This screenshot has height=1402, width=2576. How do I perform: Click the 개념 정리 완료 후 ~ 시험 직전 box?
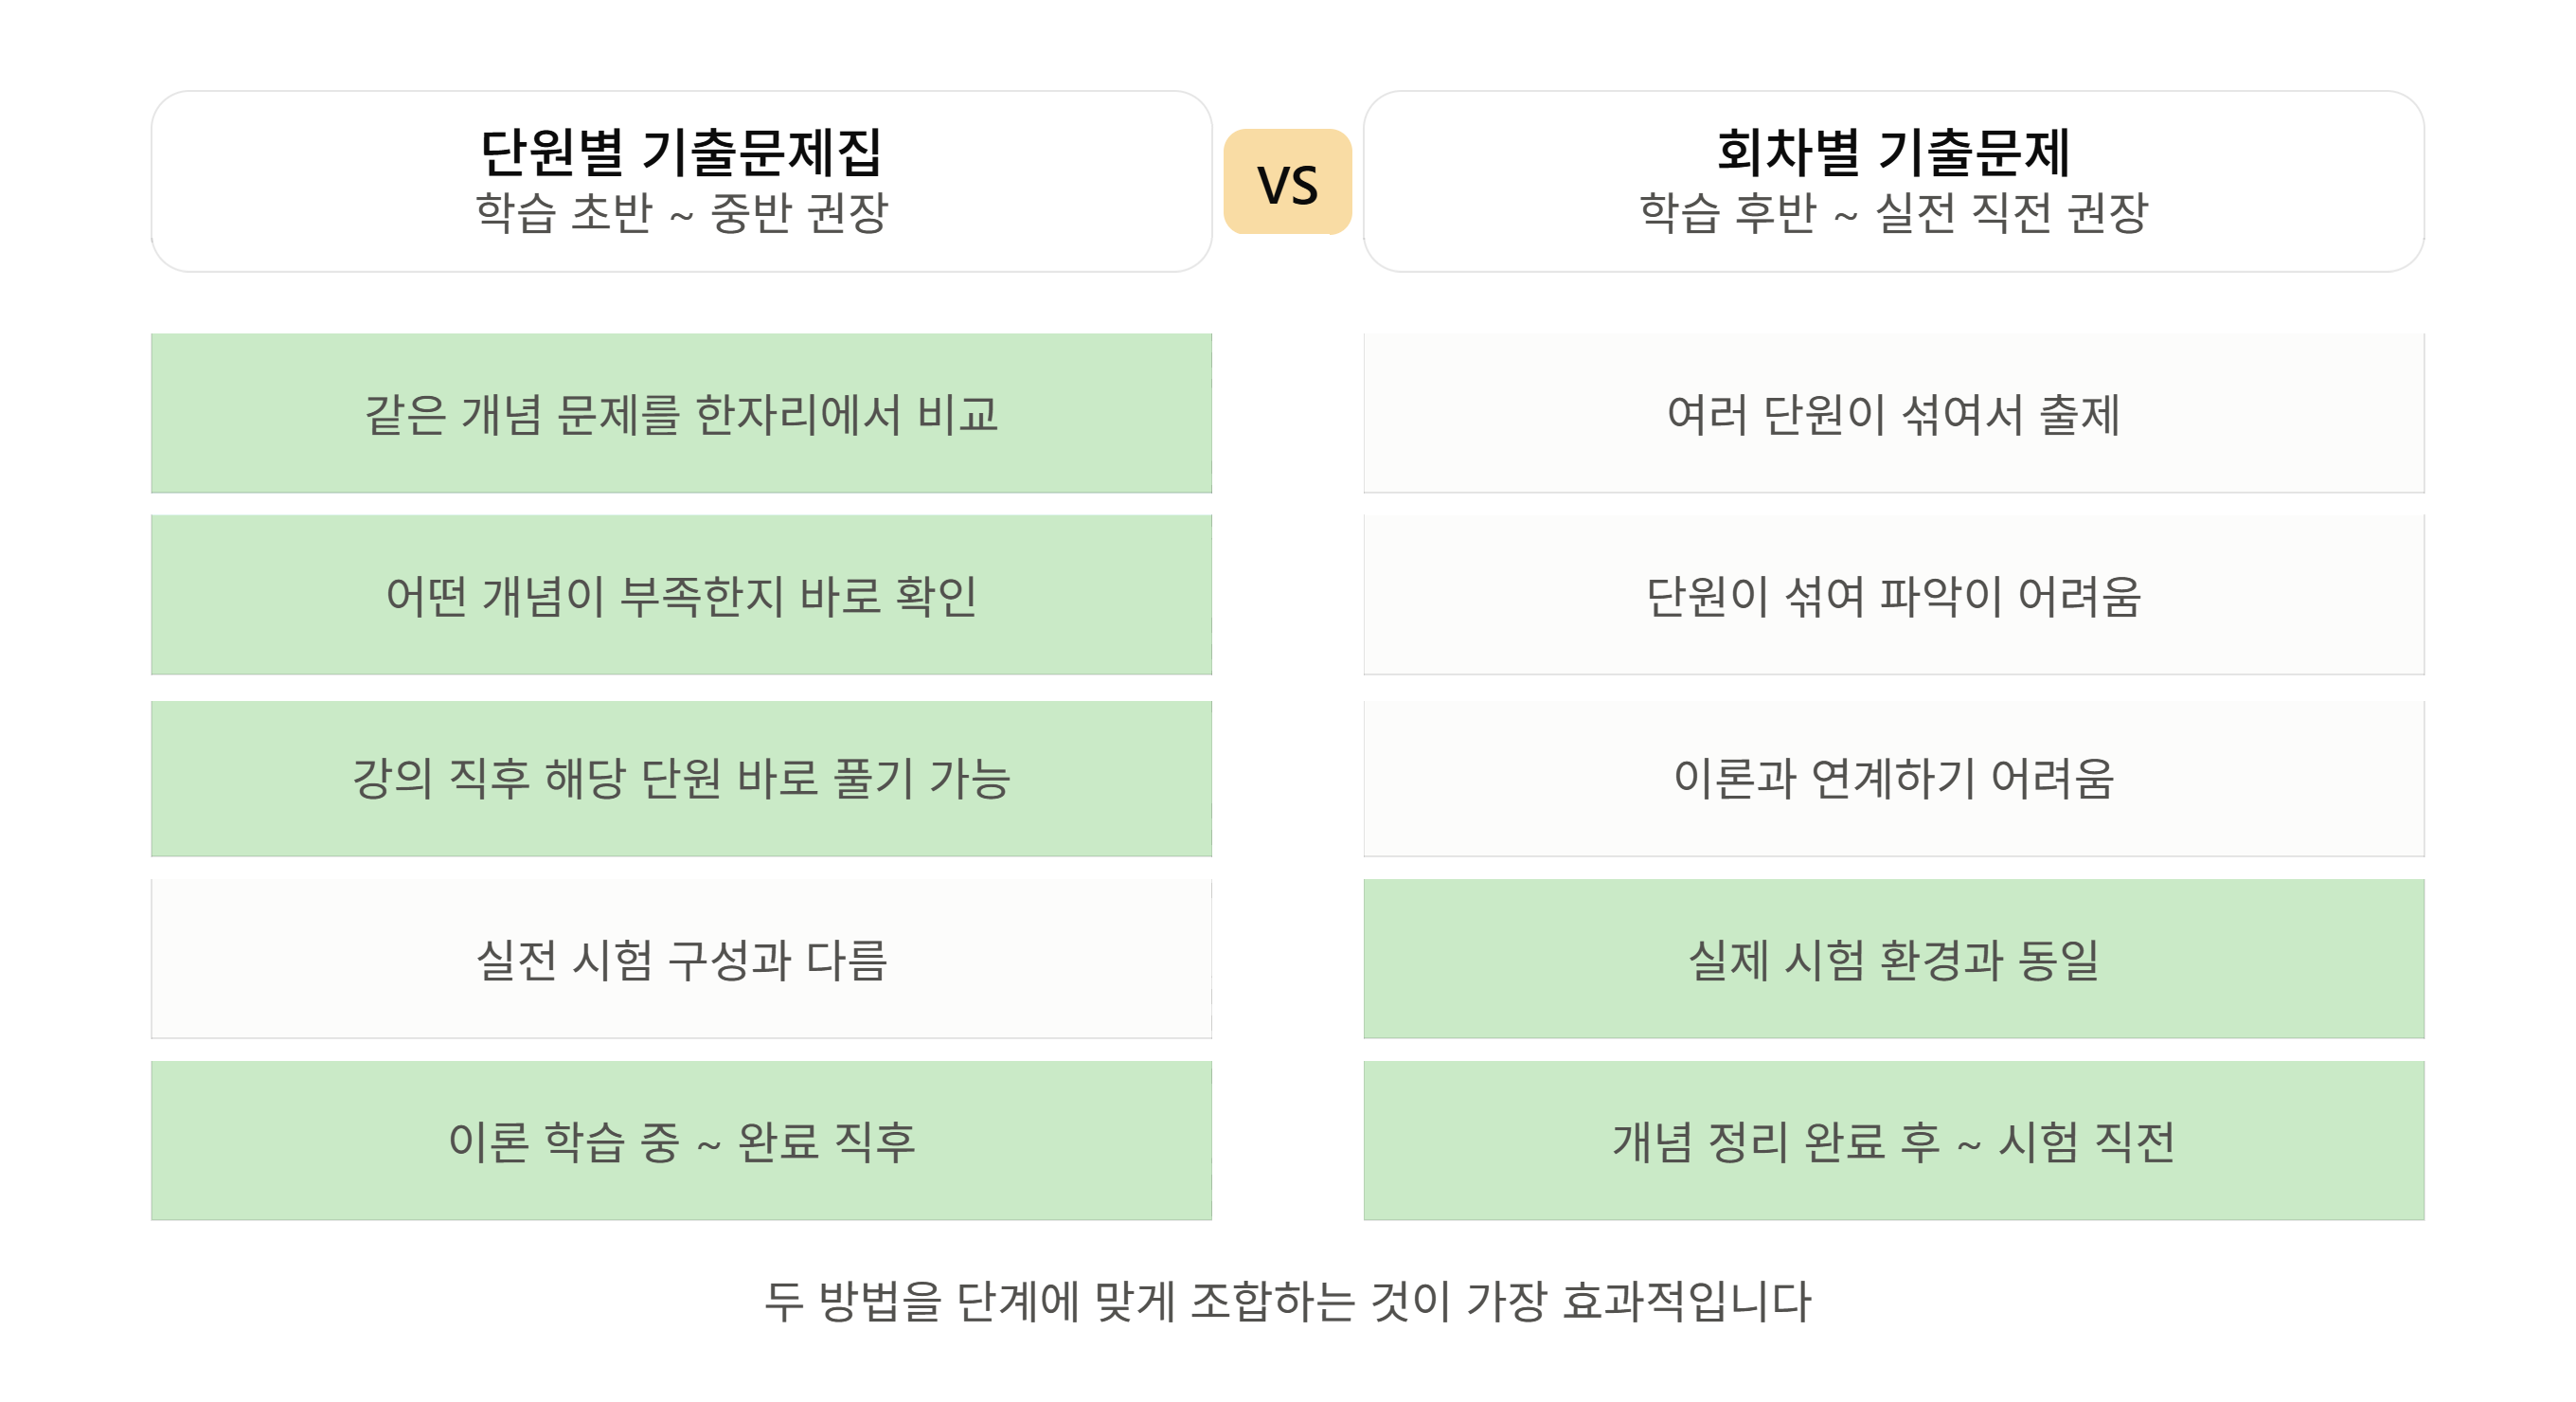pos(1893,1141)
